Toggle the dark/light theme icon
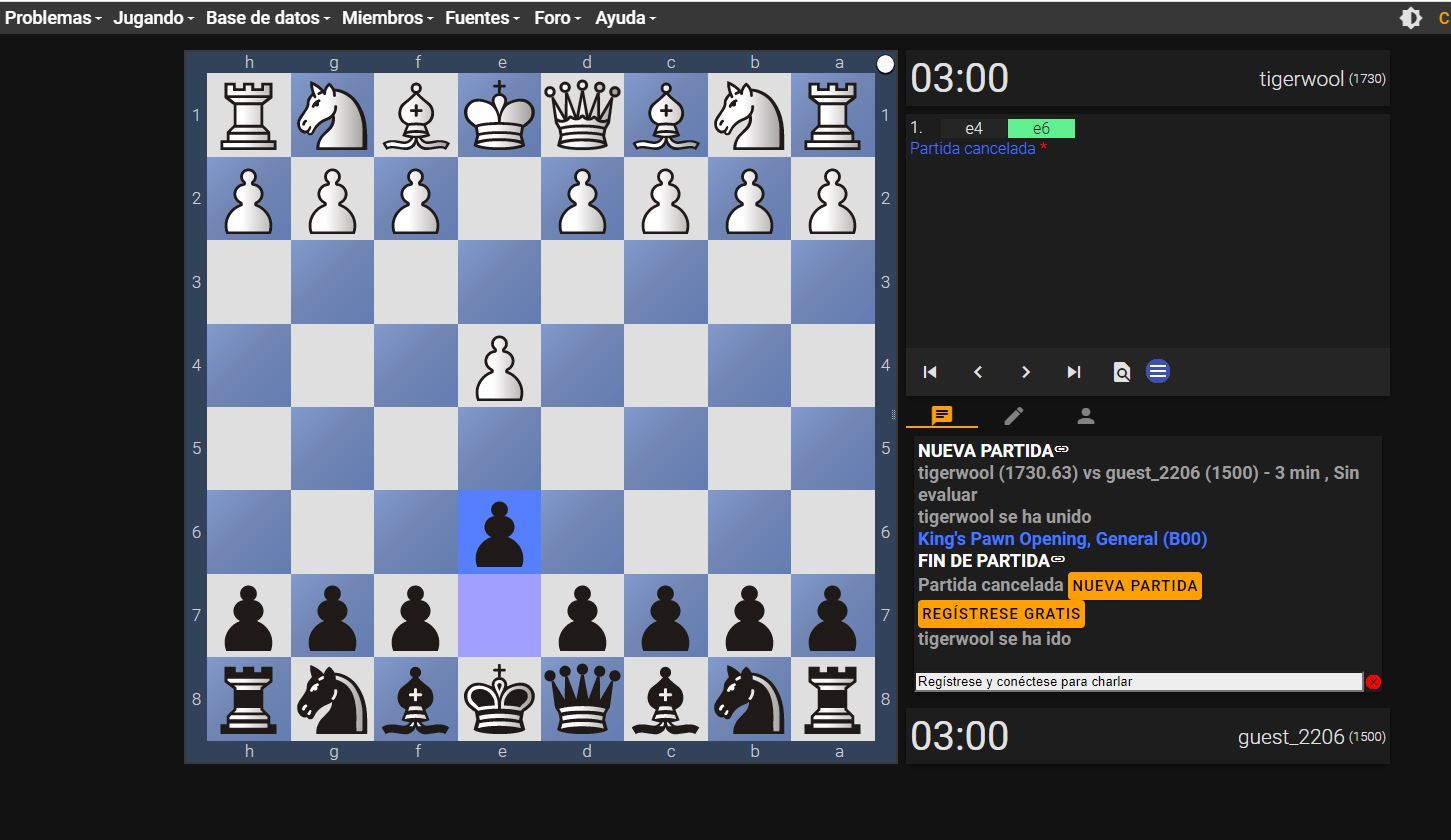Screen dimensions: 1451x840 tap(1410, 18)
